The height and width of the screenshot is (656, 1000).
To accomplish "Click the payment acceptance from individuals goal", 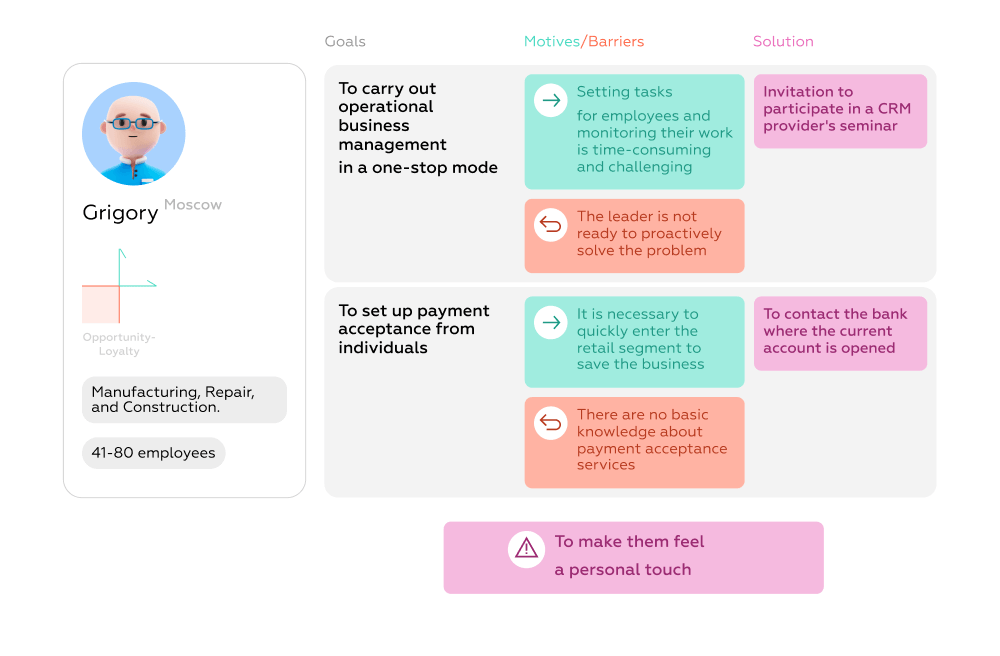I will click(414, 329).
